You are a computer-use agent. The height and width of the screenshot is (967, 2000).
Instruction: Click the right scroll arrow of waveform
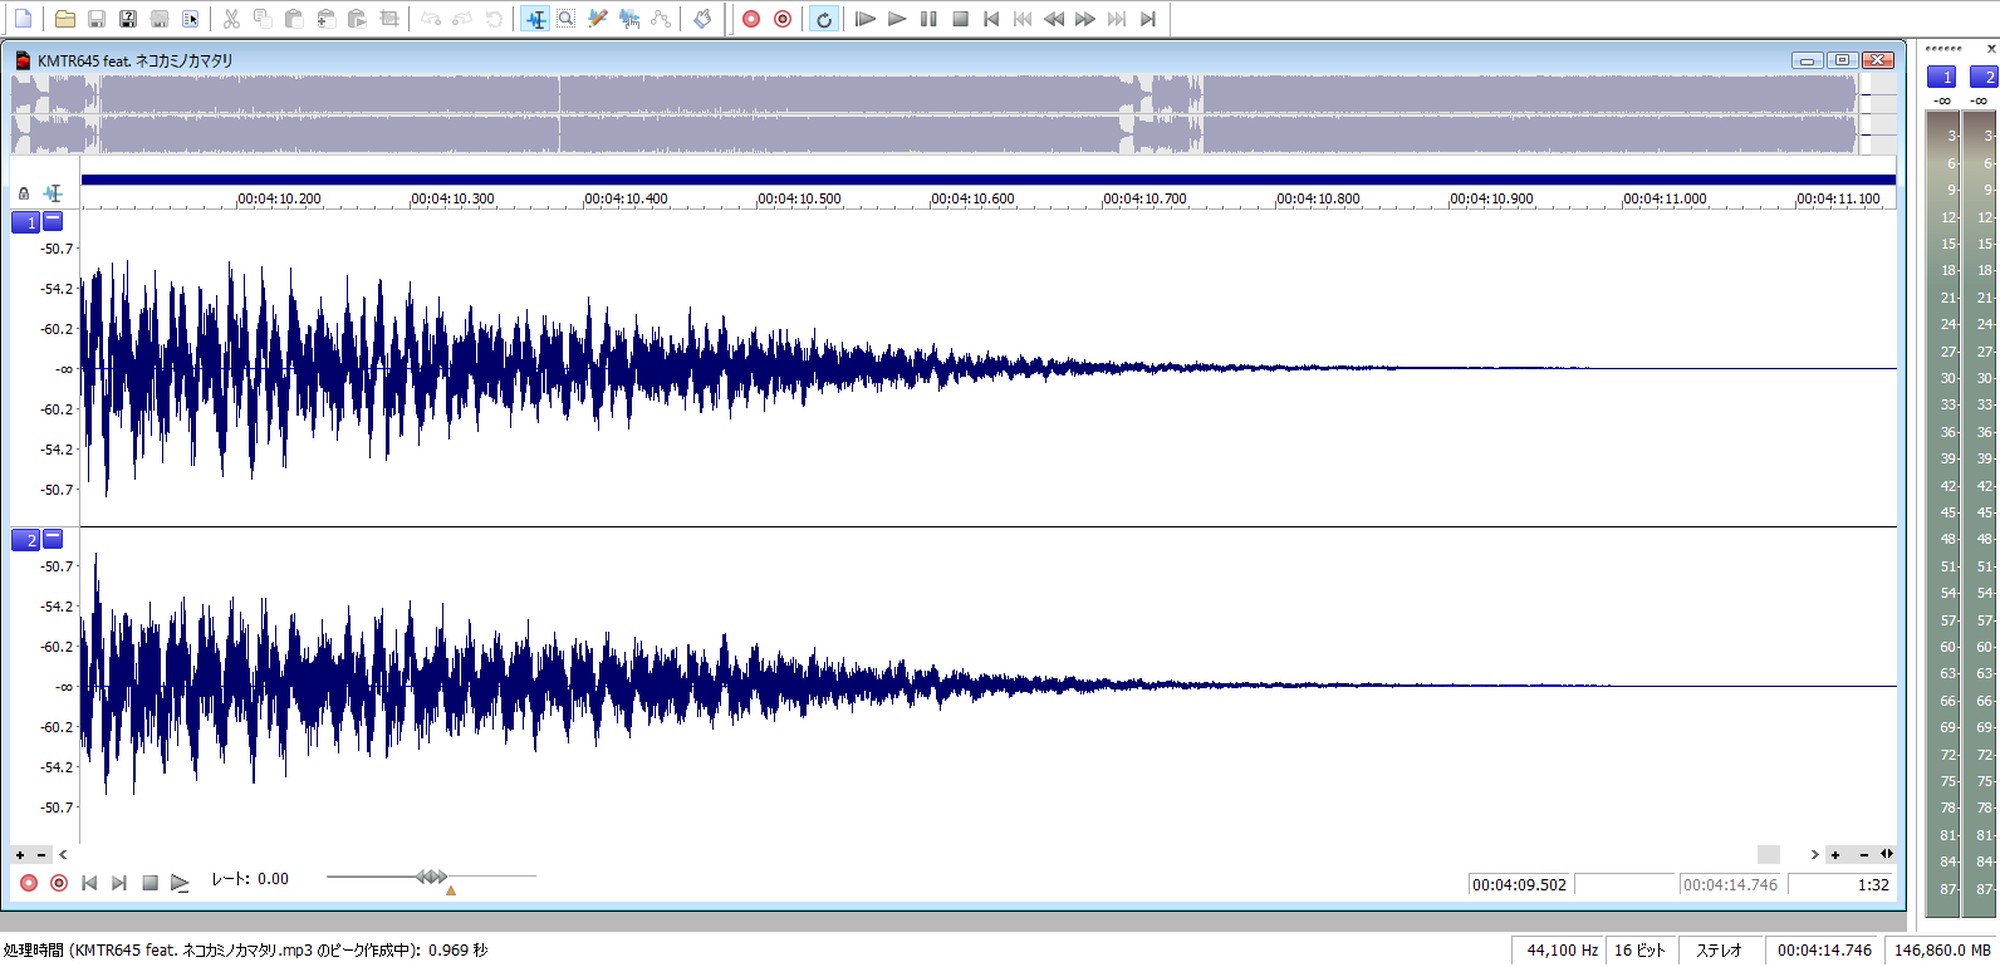[x=1814, y=855]
